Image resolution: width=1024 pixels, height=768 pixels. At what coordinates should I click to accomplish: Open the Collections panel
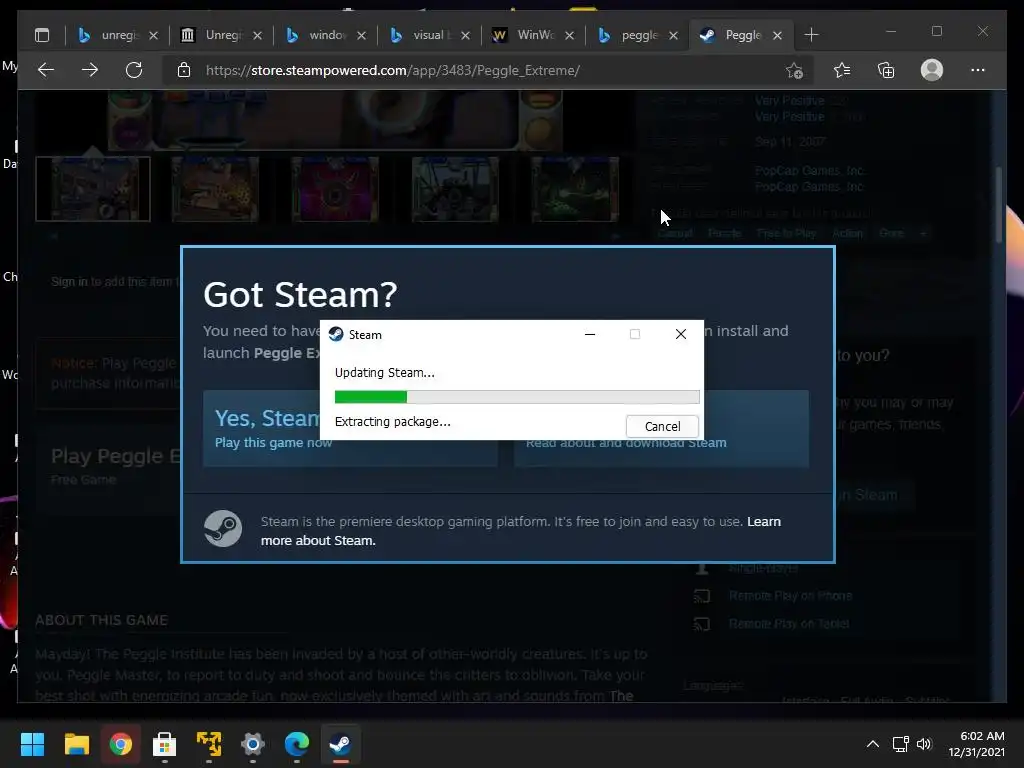(x=886, y=70)
